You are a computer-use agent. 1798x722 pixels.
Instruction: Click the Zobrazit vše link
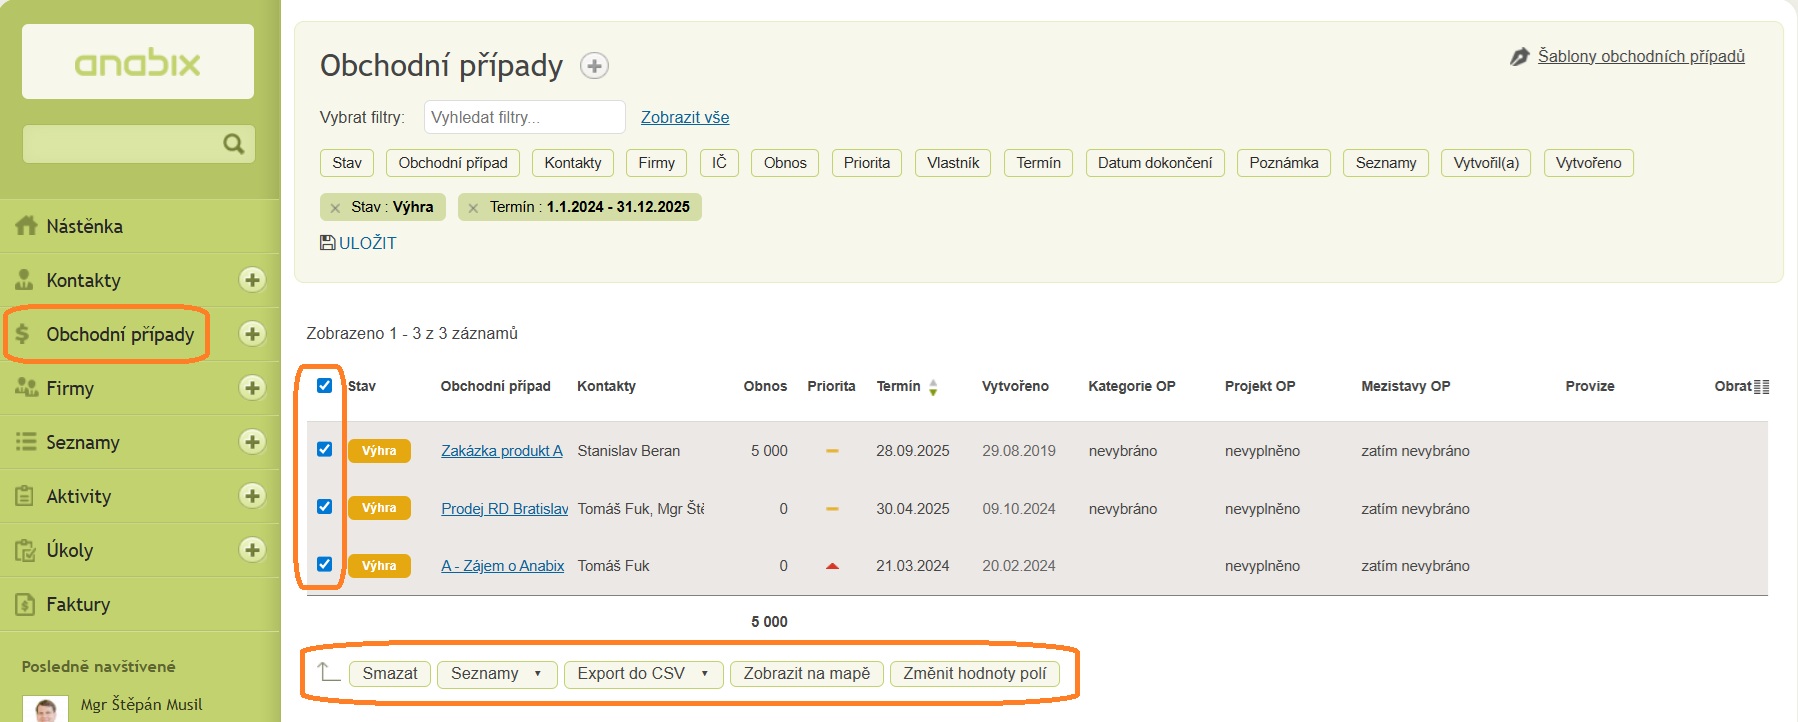pos(684,117)
